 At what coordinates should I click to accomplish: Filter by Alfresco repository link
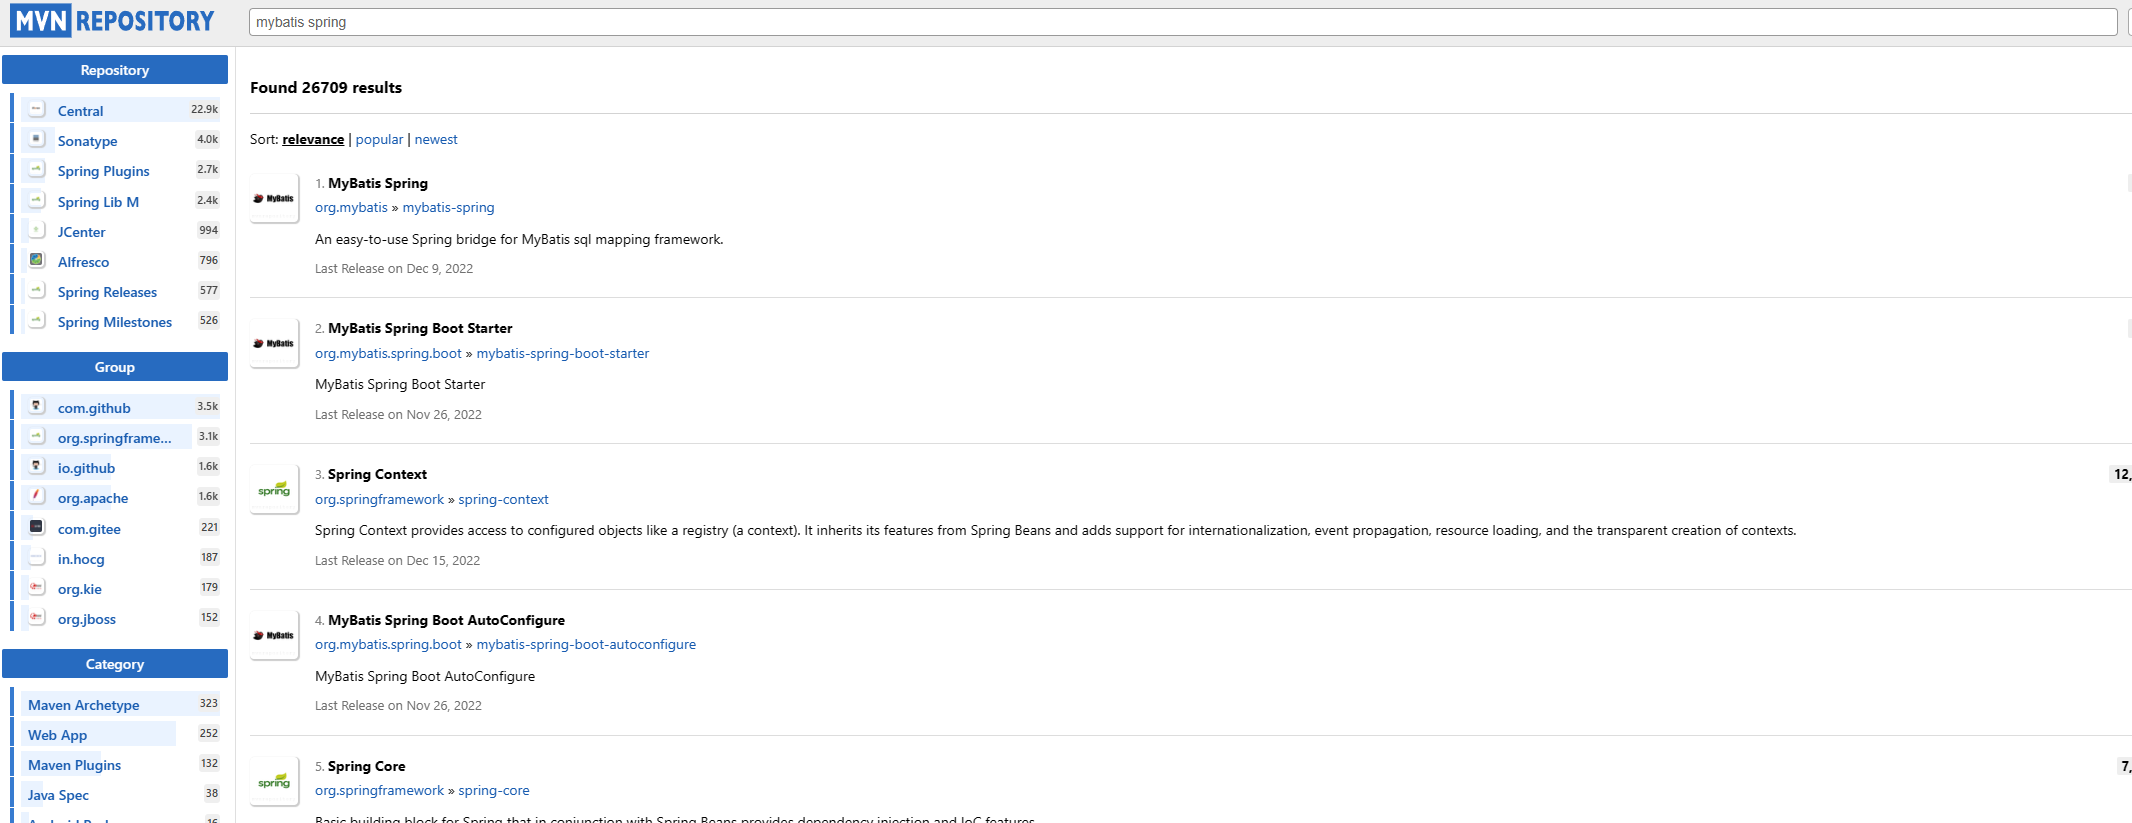click(x=83, y=262)
